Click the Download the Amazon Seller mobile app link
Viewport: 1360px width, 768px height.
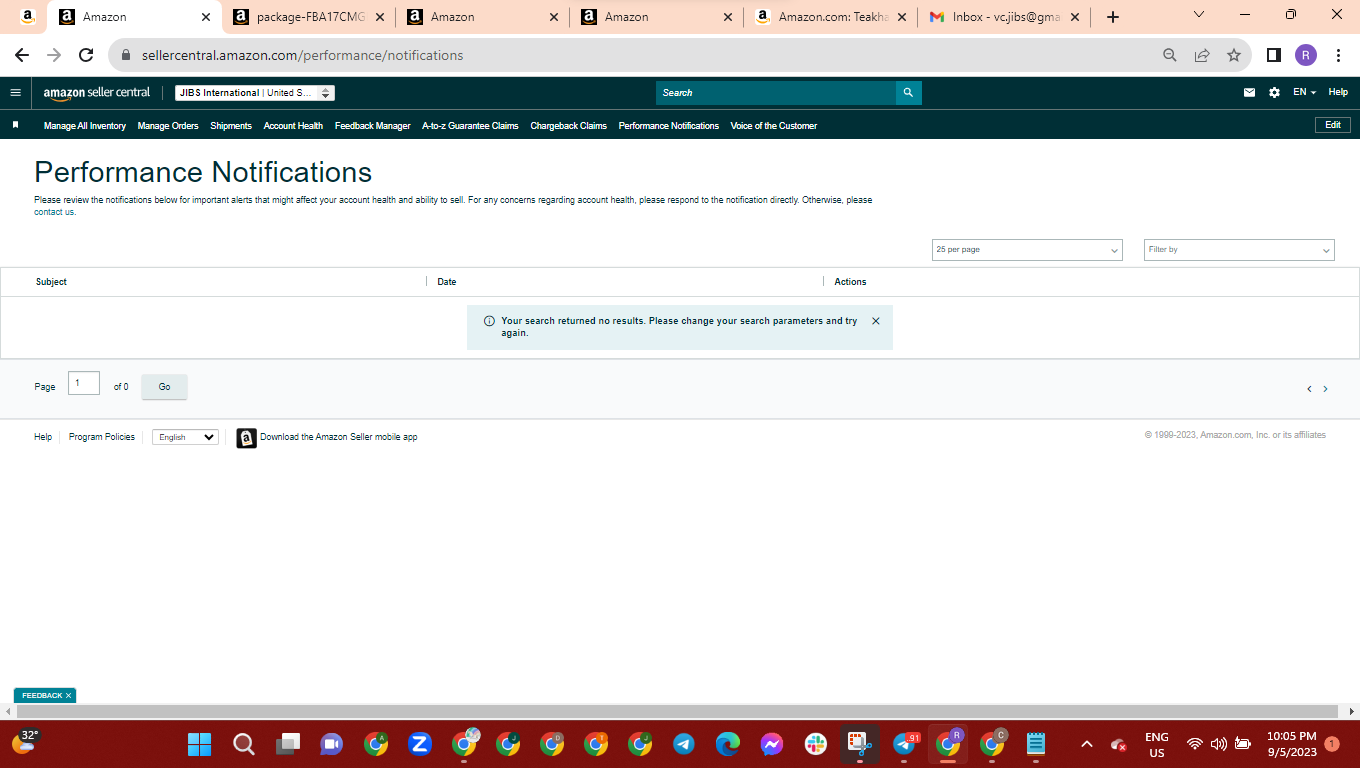click(339, 437)
